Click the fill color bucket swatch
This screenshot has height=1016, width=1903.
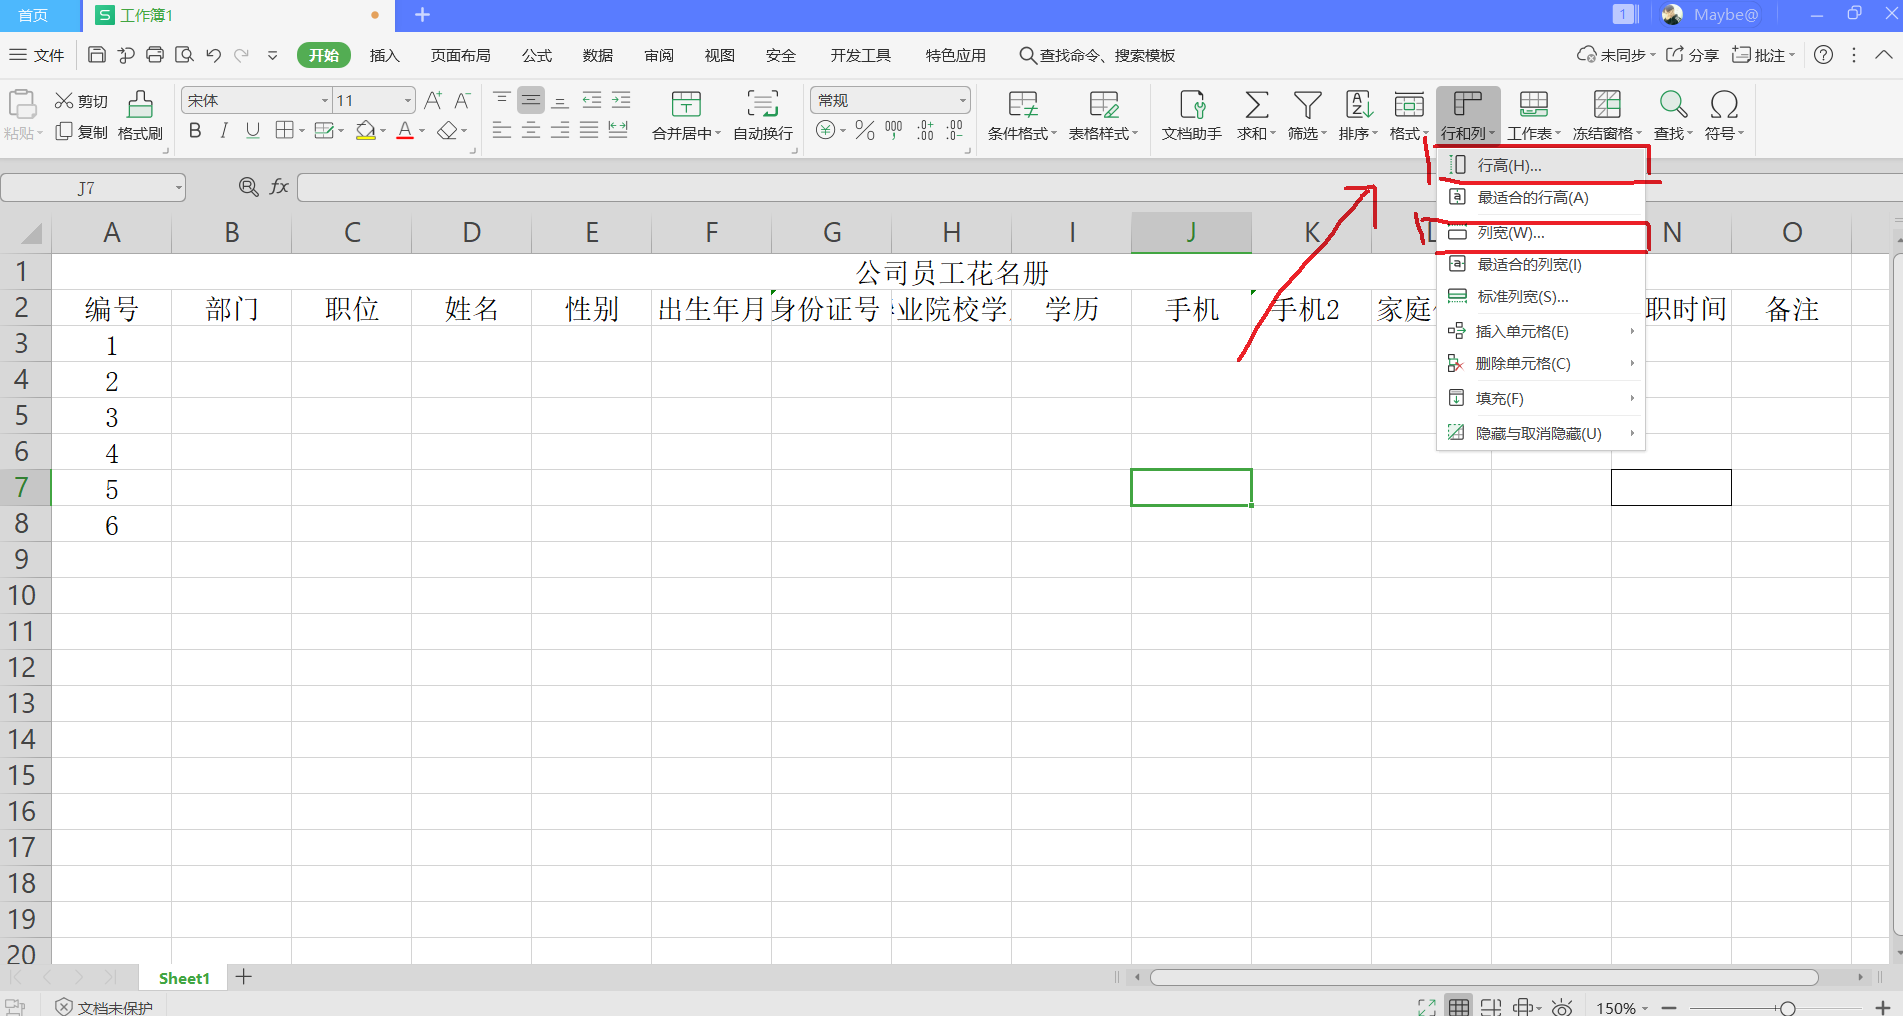tap(366, 130)
